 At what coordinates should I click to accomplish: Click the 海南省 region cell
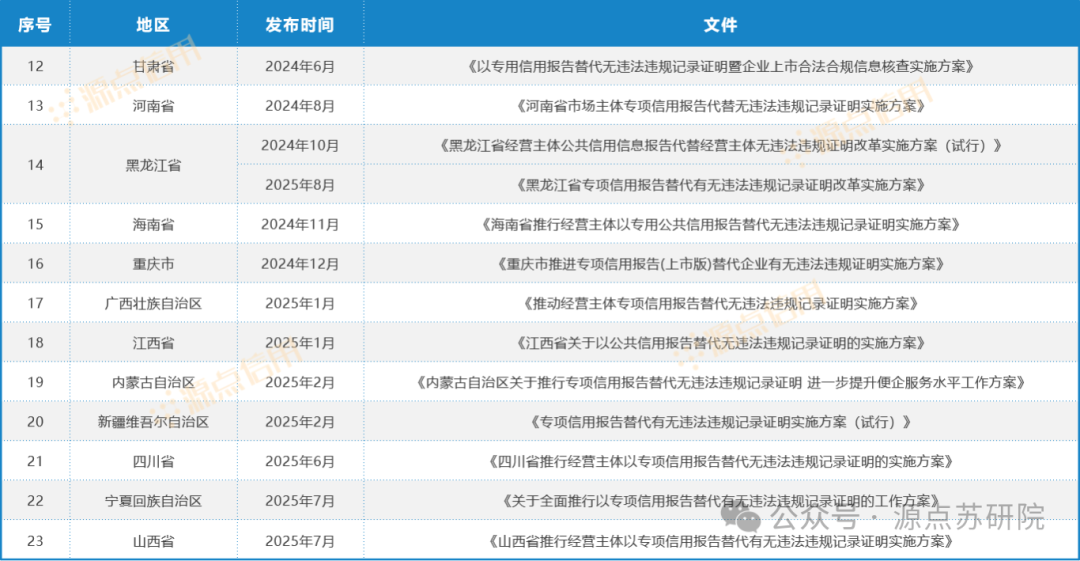(153, 224)
